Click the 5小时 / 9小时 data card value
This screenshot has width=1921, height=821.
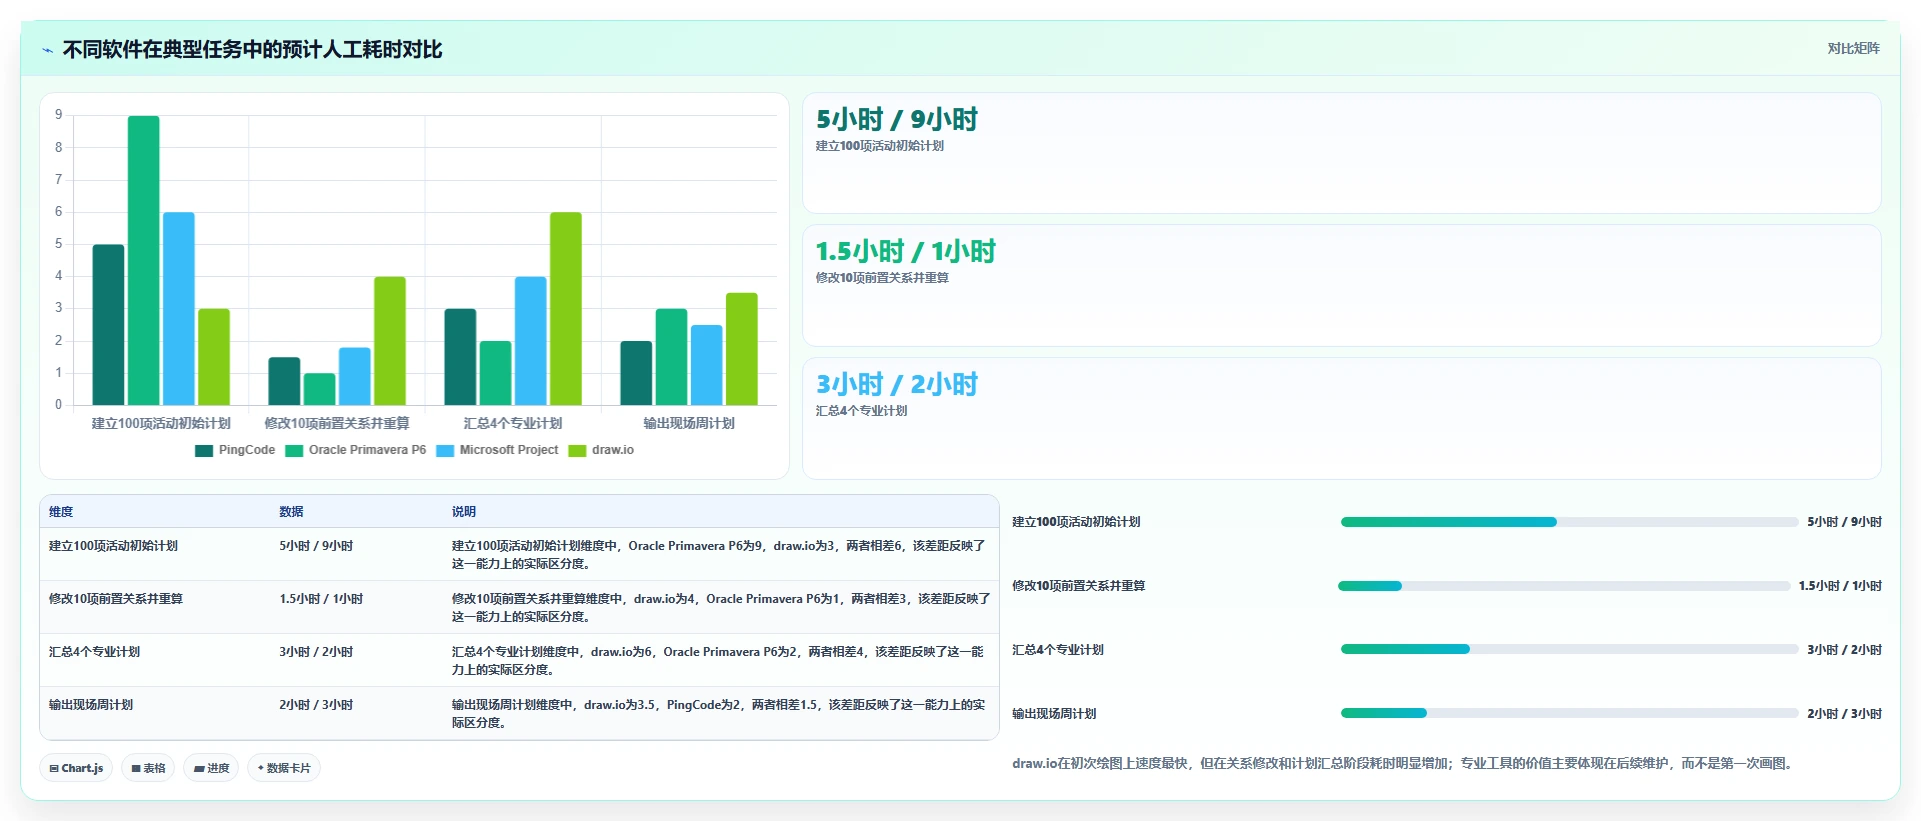coord(896,120)
